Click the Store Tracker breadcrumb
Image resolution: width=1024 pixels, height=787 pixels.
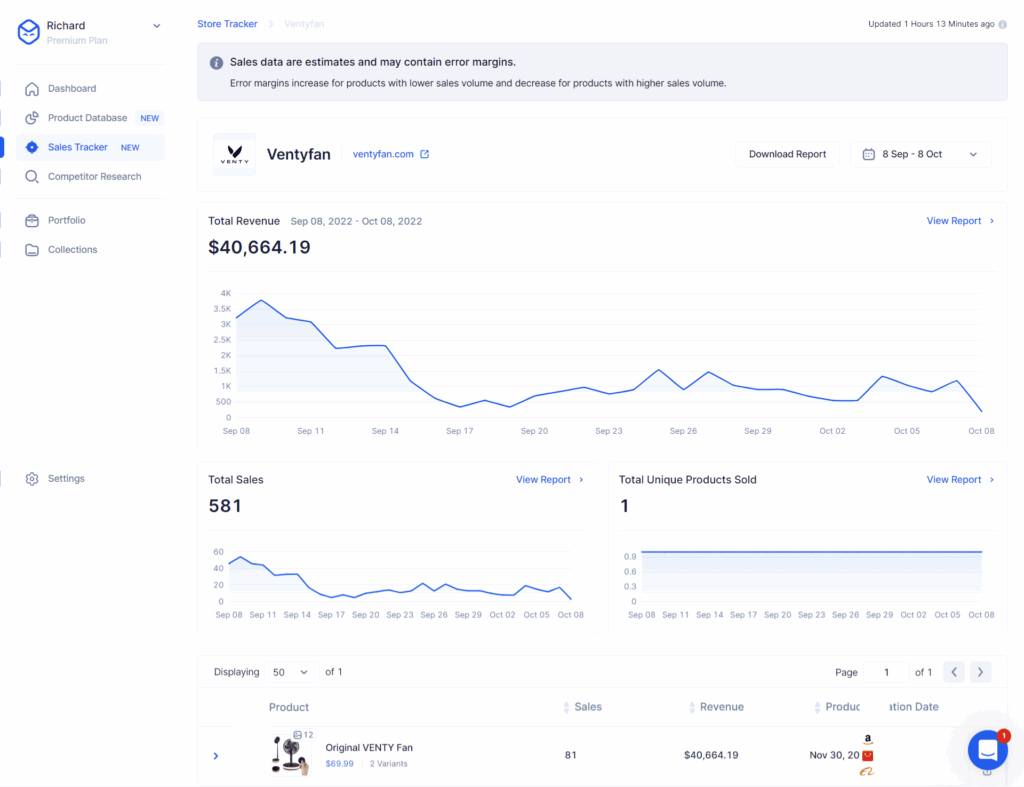[227, 24]
